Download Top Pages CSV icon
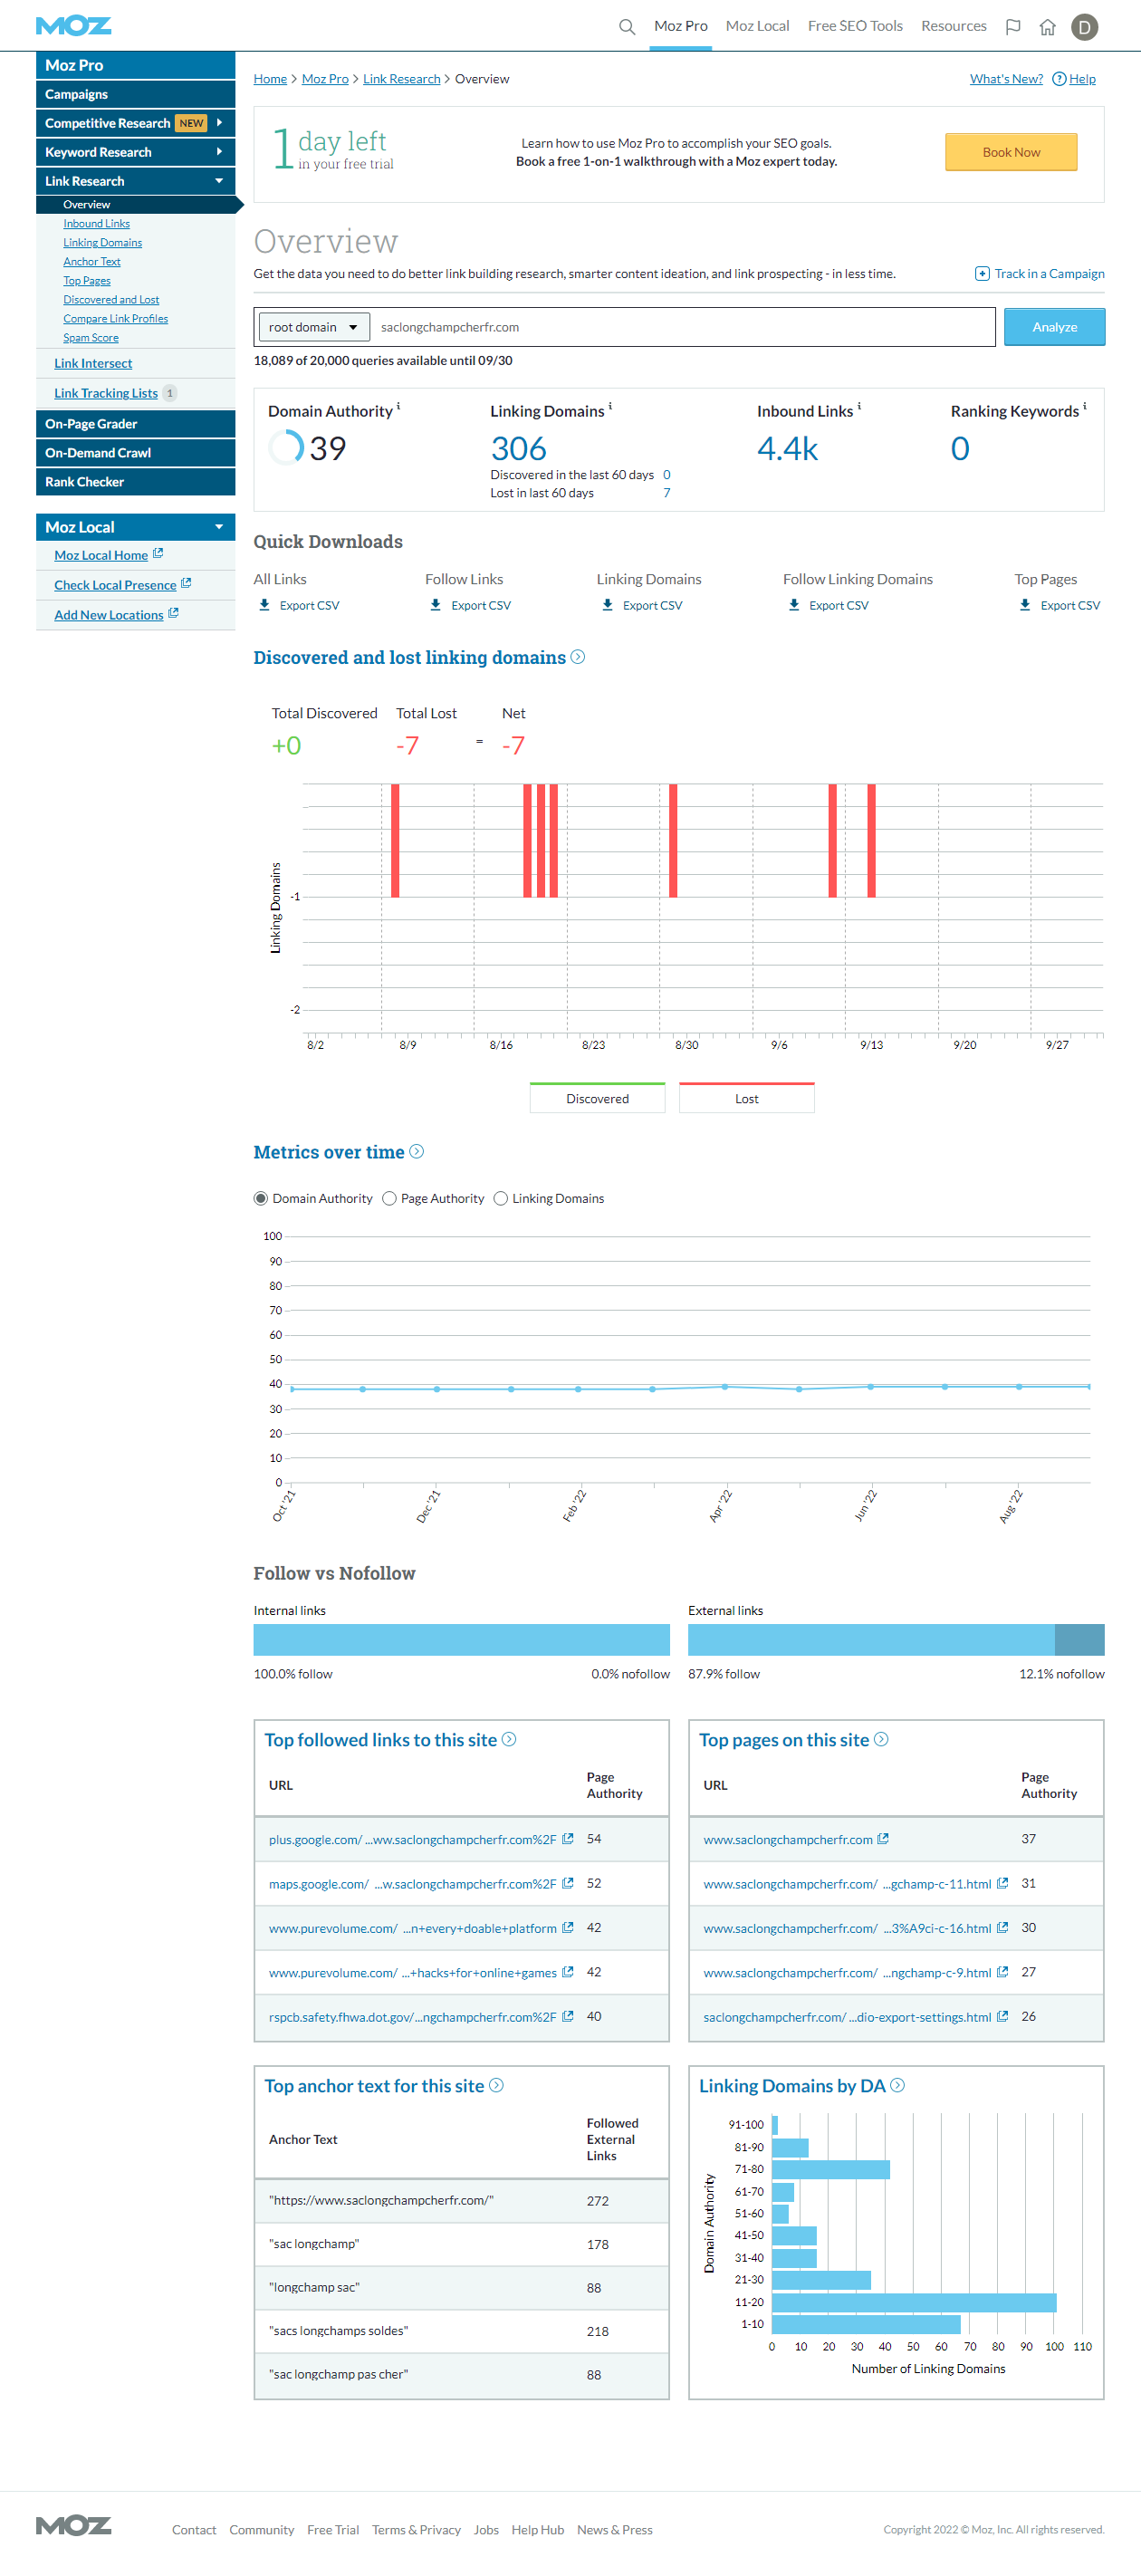1141x2576 pixels. (1025, 605)
